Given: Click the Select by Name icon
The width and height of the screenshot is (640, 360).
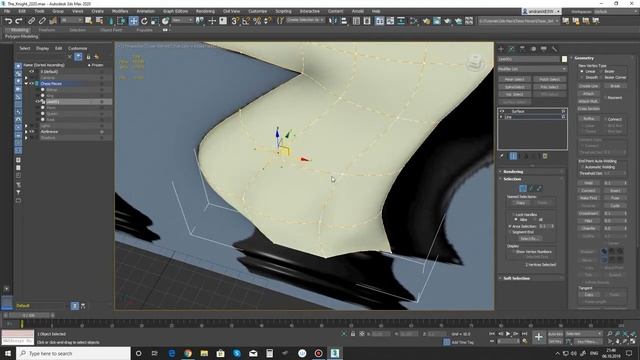Looking at the screenshot, I should pyautogui.click(x=99, y=21).
